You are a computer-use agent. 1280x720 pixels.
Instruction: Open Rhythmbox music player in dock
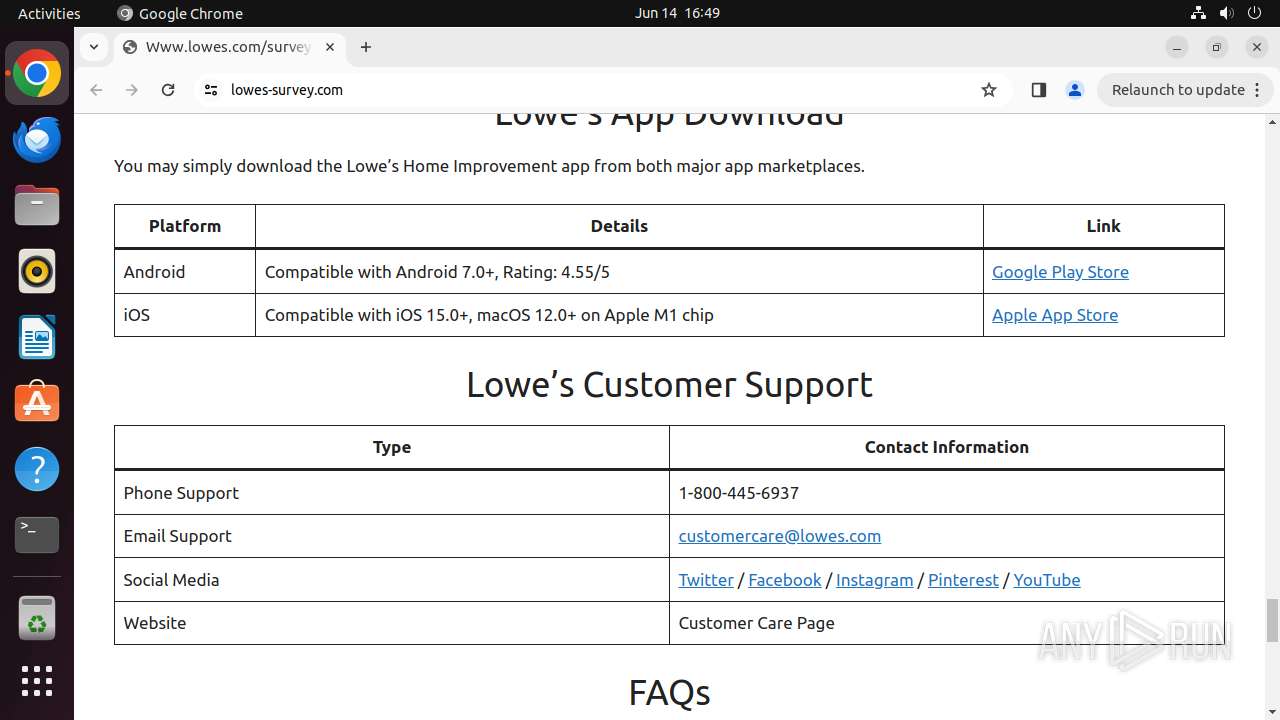click(x=37, y=272)
